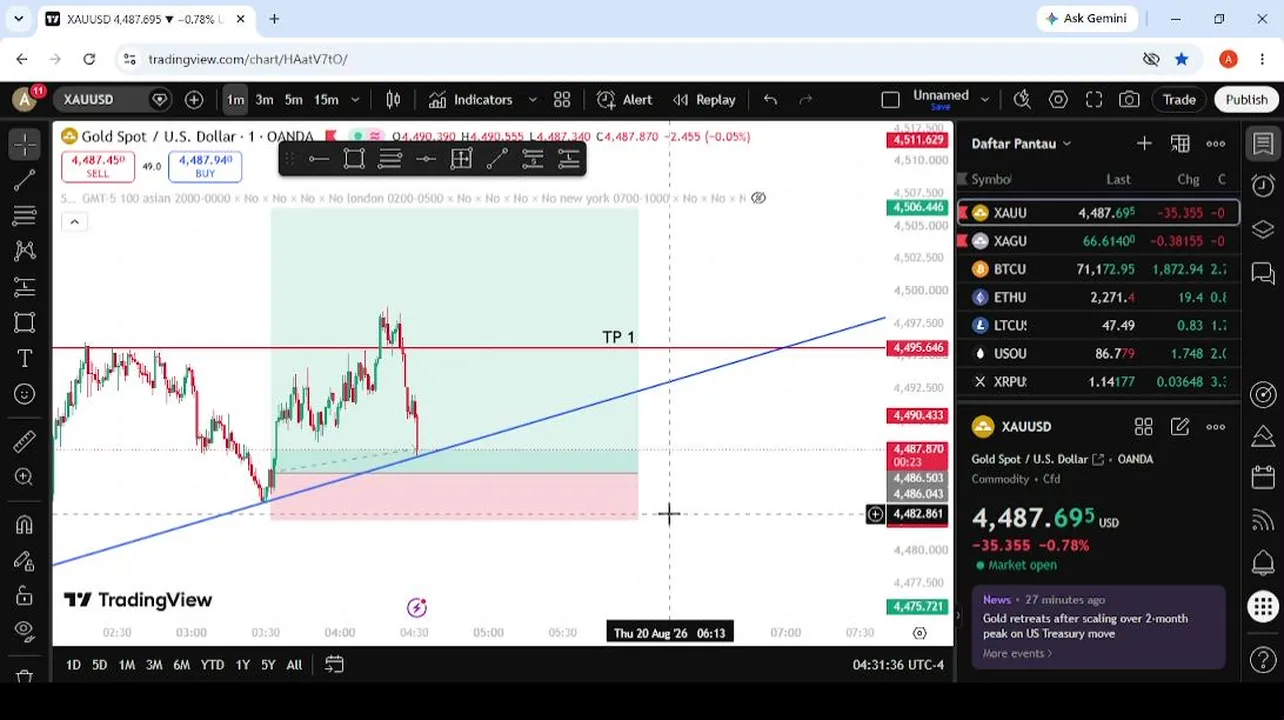1284x720 pixels.
Task: Open watchlist three-dot more menu
Action: coord(1216,144)
